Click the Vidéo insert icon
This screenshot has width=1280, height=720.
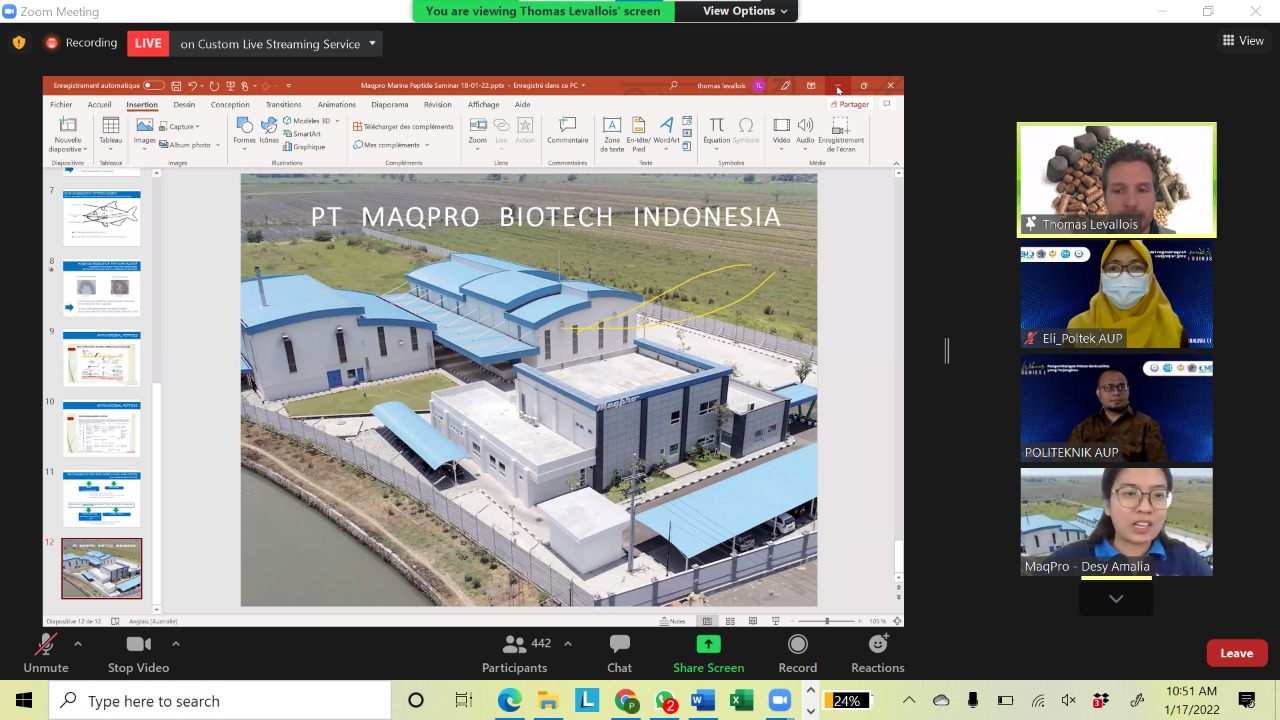click(781, 132)
